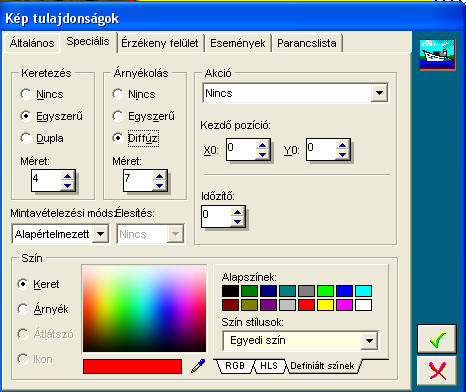Decrease Árnyékolás Méret value

[x=160, y=185]
